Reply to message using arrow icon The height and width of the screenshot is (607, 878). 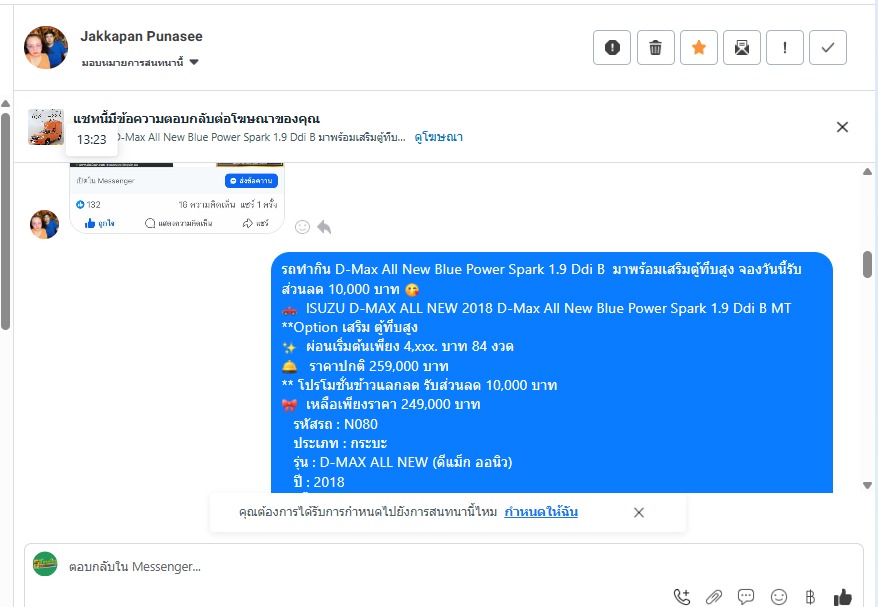[x=324, y=227]
